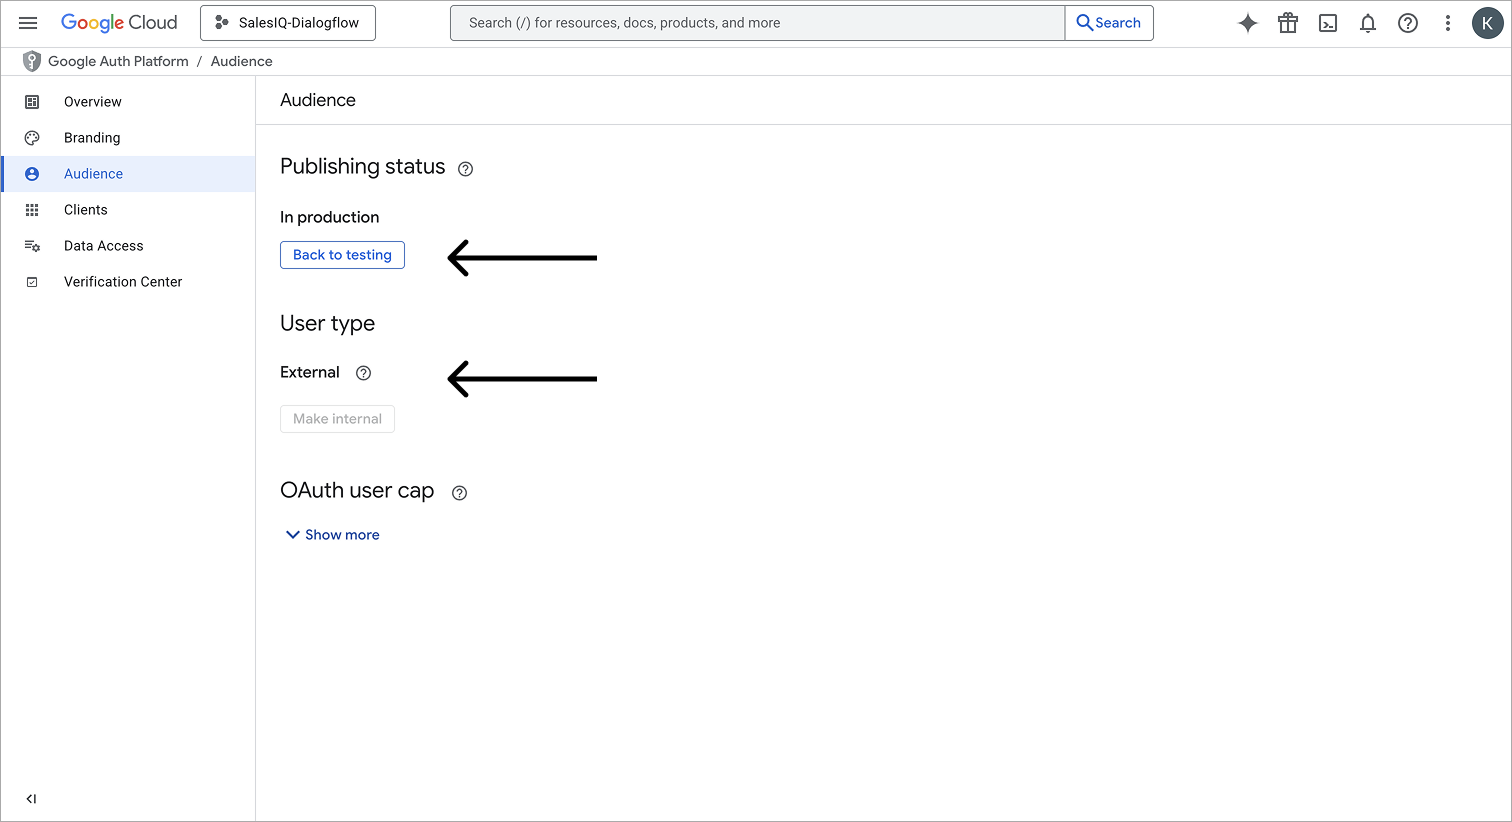Activate Cloud Shell terminal icon
1512x822 pixels.
(1328, 23)
